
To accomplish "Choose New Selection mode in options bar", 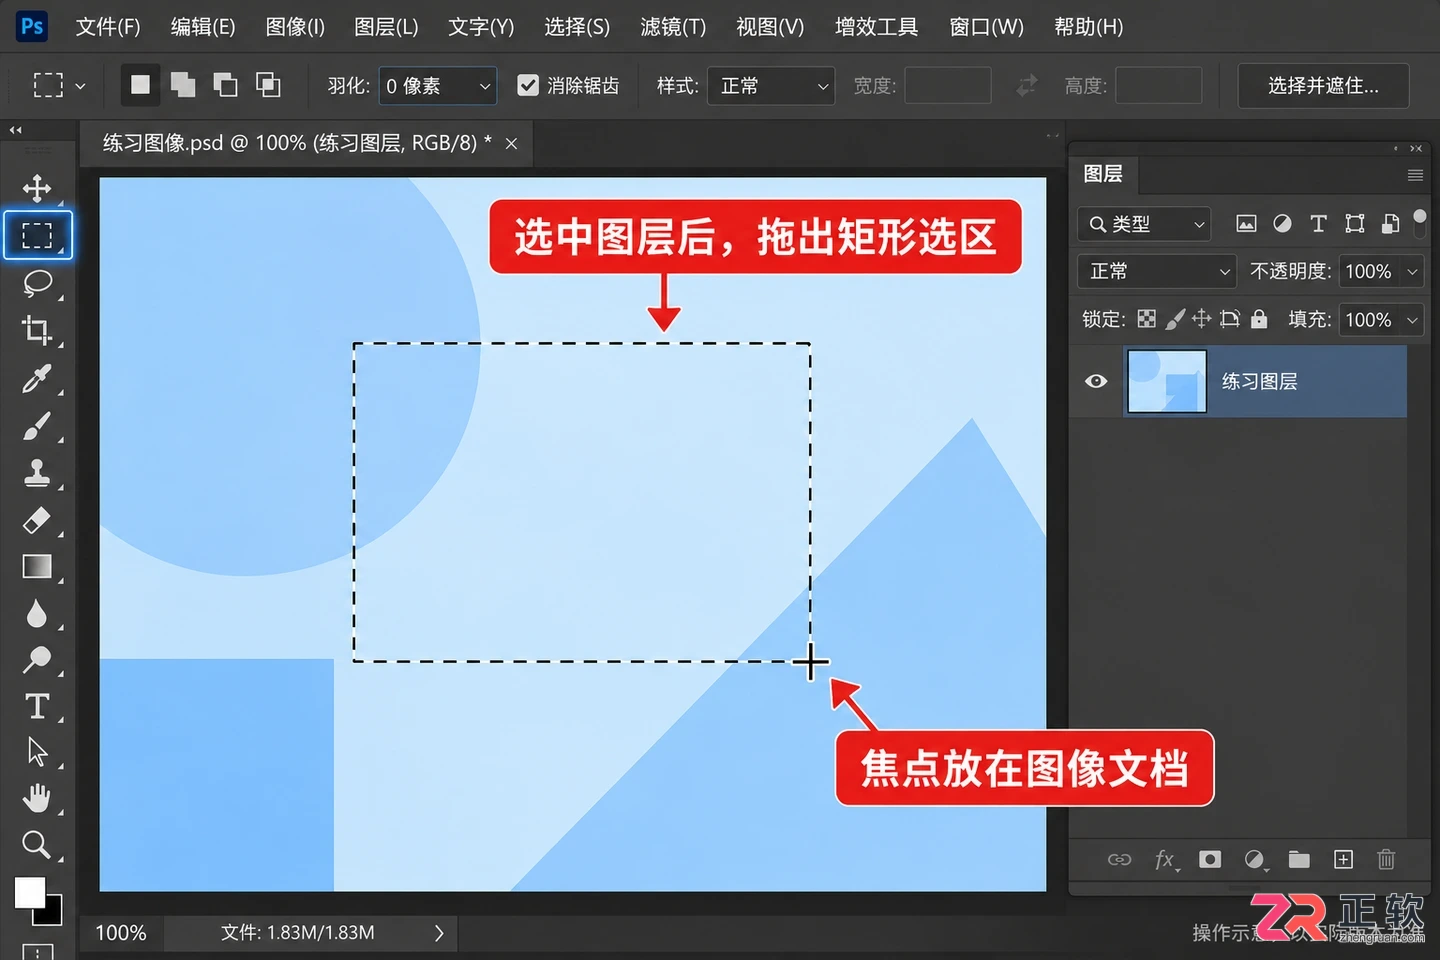I will (141, 85).
